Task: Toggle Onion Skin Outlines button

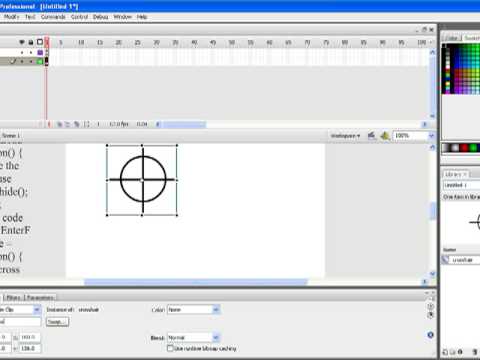Action: pyautogui.click(x=68, y=124)
